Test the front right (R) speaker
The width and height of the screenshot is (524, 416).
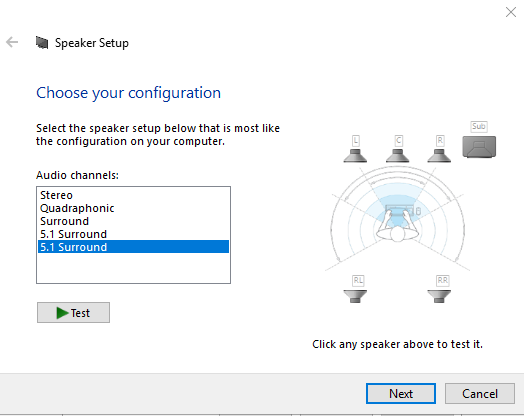click(439, 155)
